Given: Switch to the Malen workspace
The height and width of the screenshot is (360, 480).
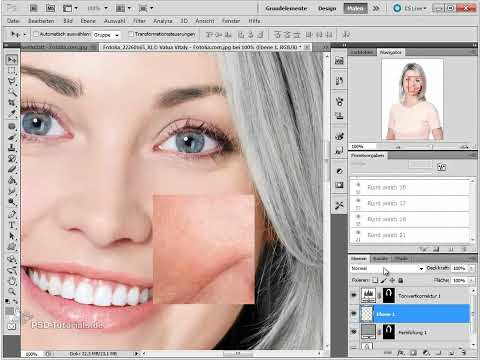Looking at the screenshot, I should pyautogui.click(x=355, y=8).
